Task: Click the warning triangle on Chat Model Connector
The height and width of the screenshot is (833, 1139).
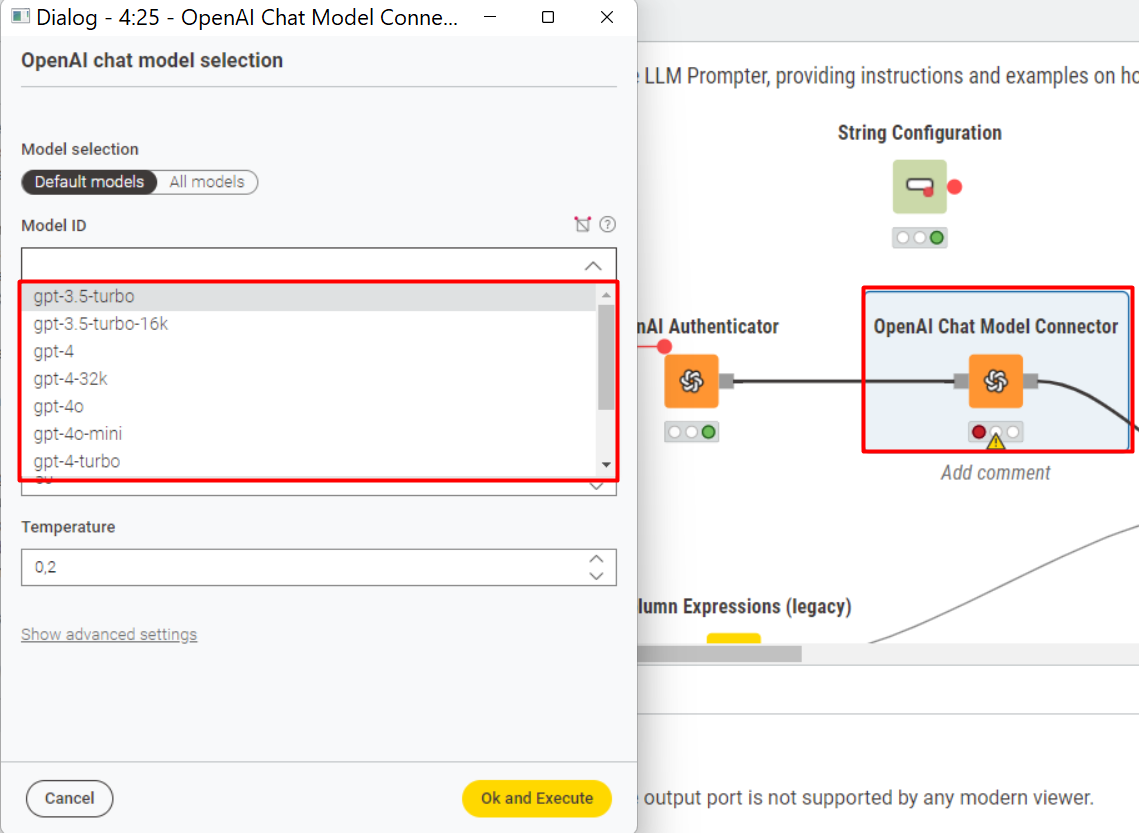Action: tap(995, 440)
